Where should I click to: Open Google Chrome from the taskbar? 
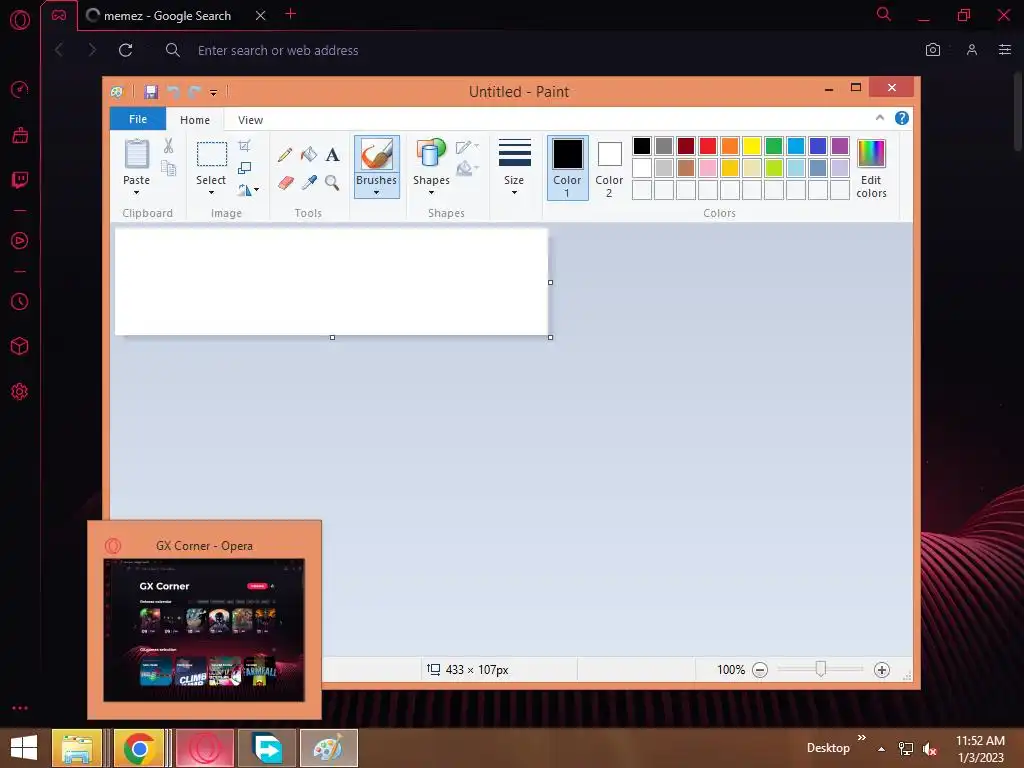[x=138, y=748]
